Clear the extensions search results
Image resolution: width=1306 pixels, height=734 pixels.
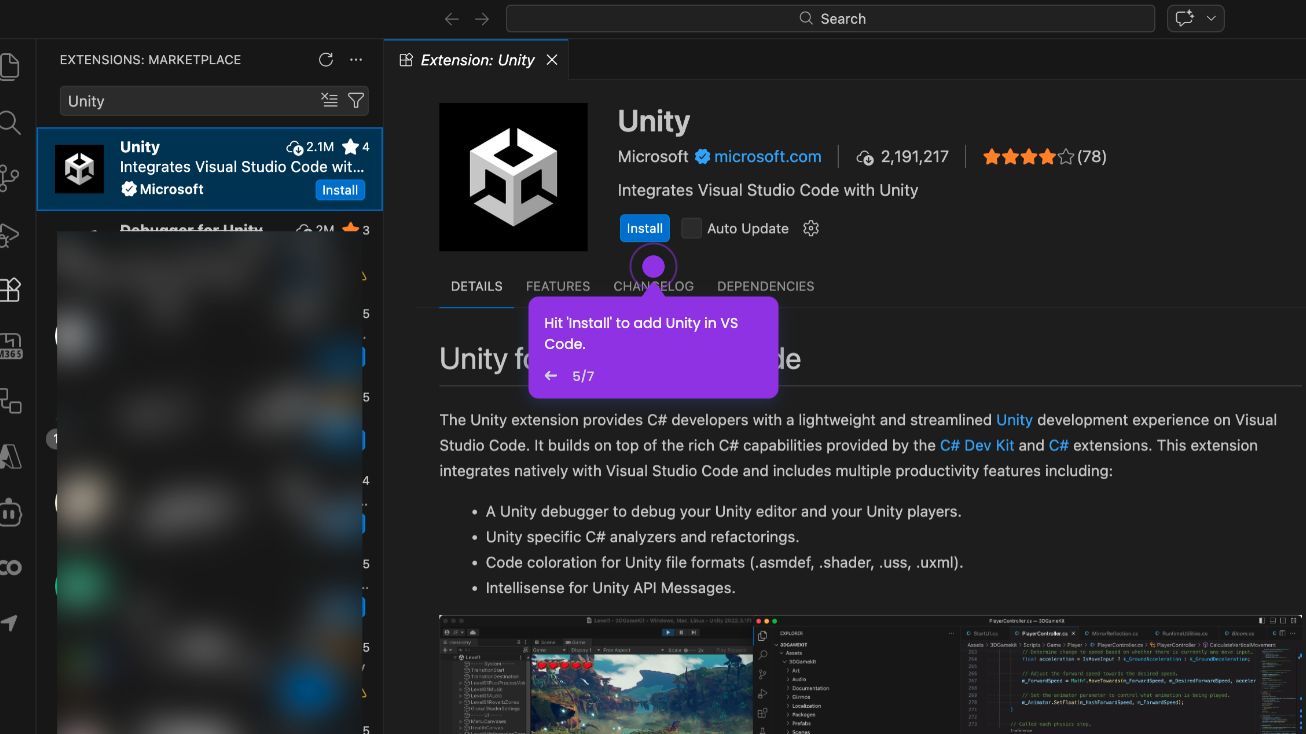329,100
